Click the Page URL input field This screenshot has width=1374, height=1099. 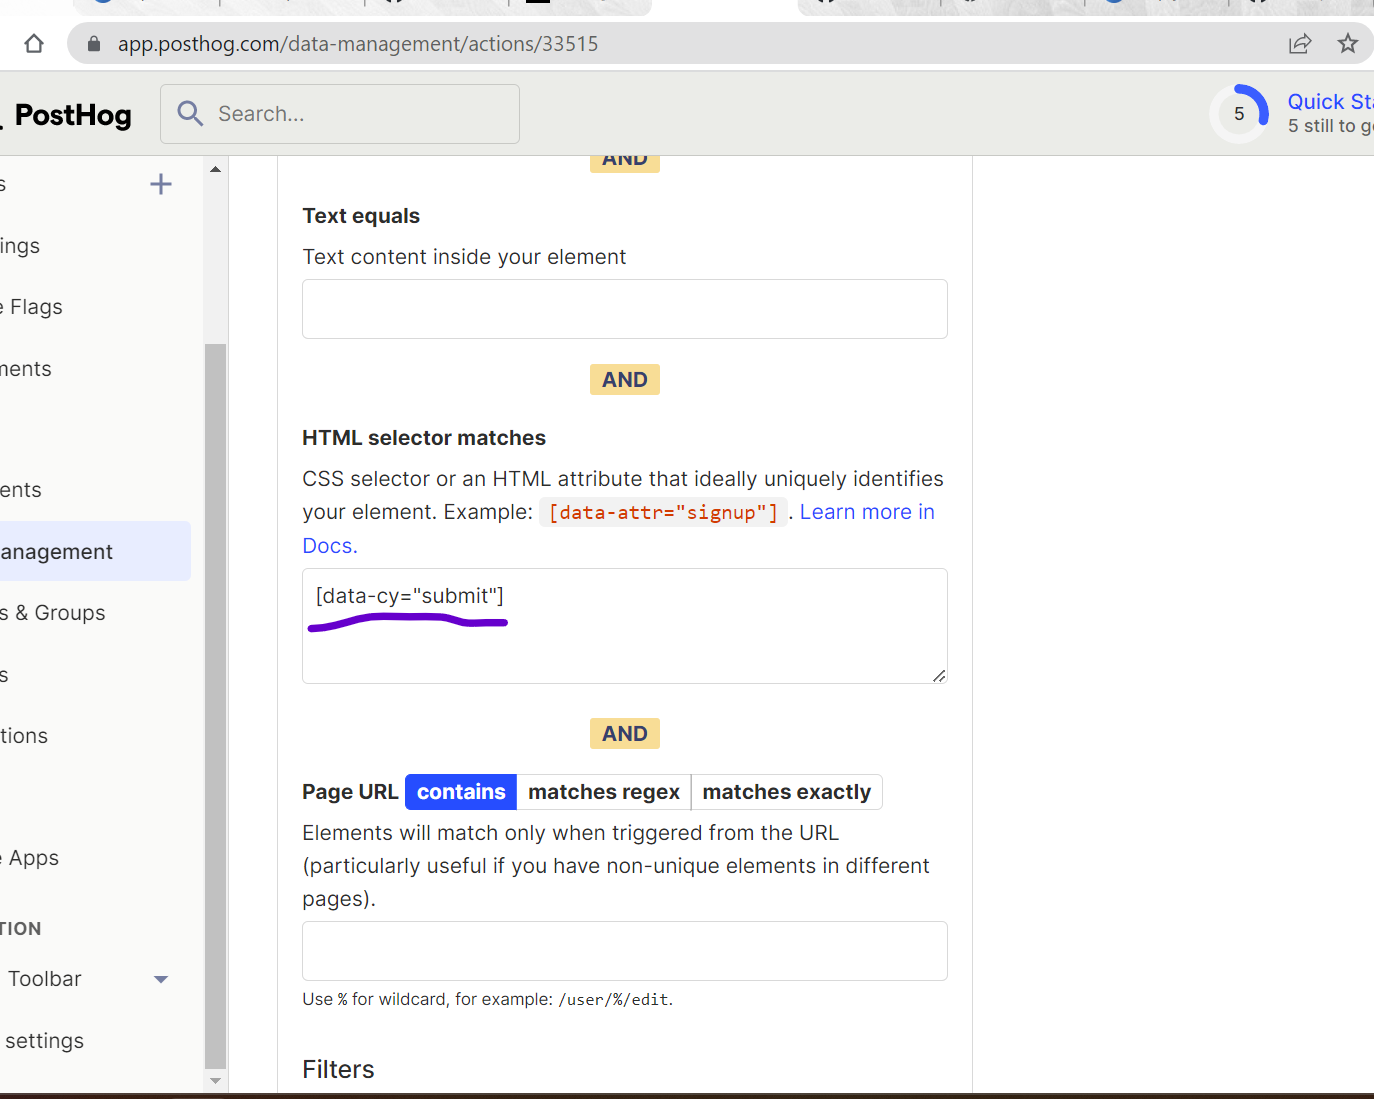625,951
